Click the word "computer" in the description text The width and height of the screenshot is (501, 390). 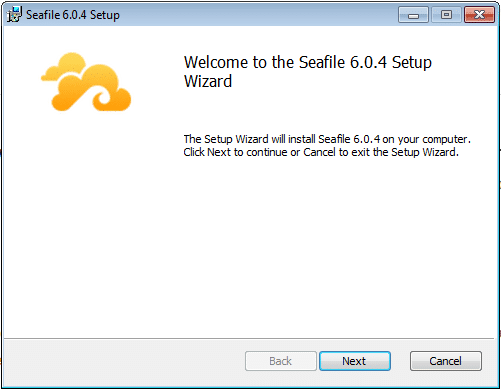[445, 139]
